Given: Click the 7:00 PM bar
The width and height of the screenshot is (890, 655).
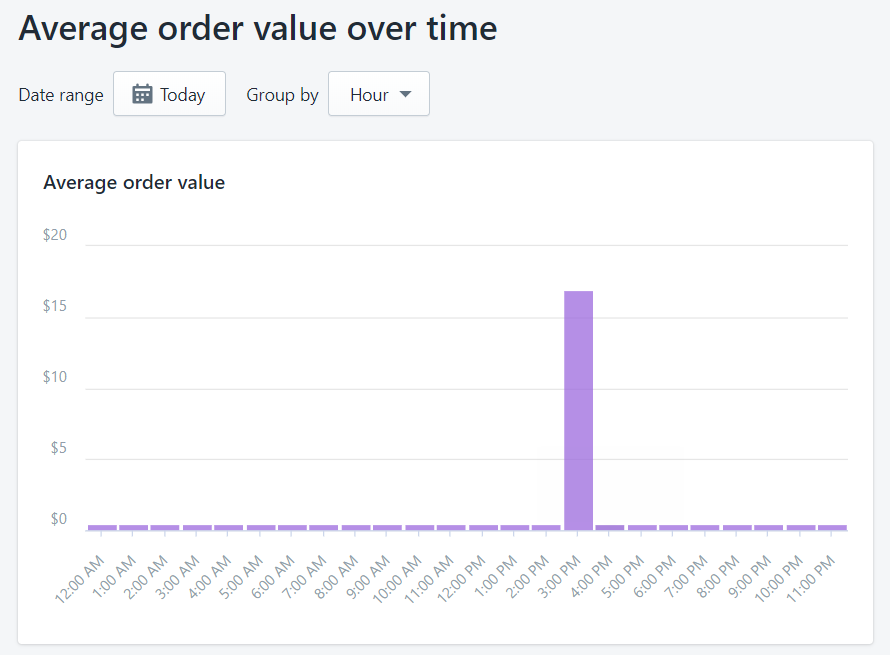Looking at the screenshot, I should click(705, 527).
